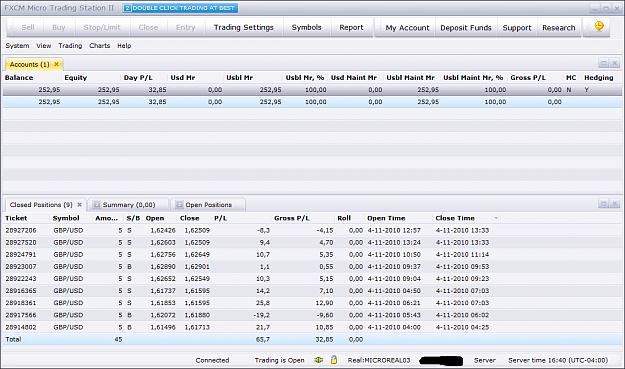Click the Entry order toolbar button

tap(186, 27)
